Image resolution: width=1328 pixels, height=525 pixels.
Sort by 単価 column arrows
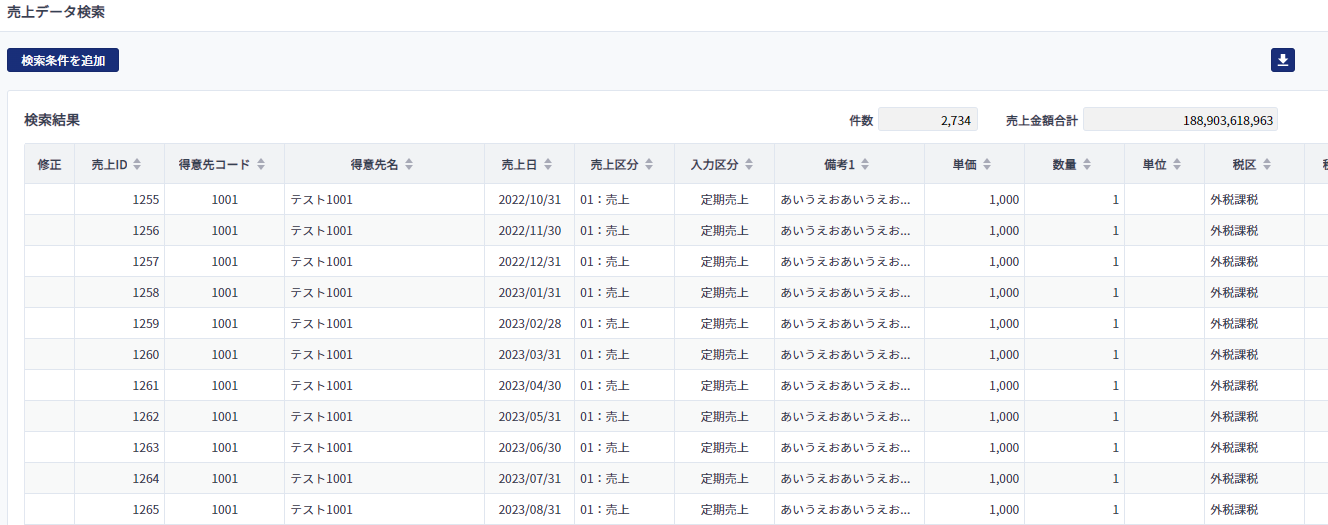[x=987, y=164]
